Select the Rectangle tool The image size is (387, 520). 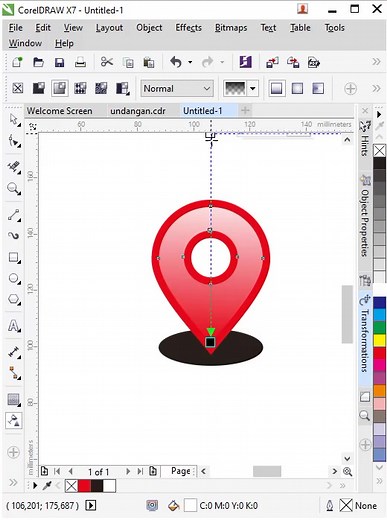(x=14, y=257)
